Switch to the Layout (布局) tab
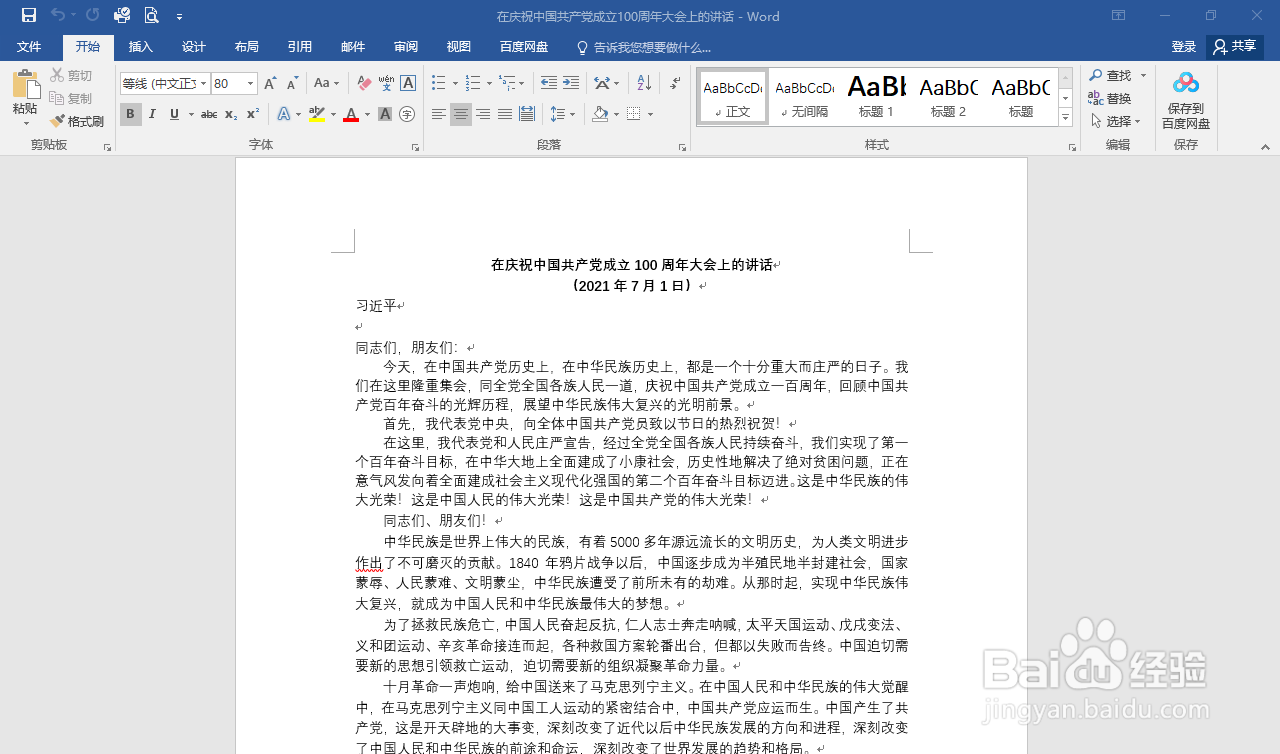Image resolution: width=1280 pixels, height=754 pixels. coord(246,47)
